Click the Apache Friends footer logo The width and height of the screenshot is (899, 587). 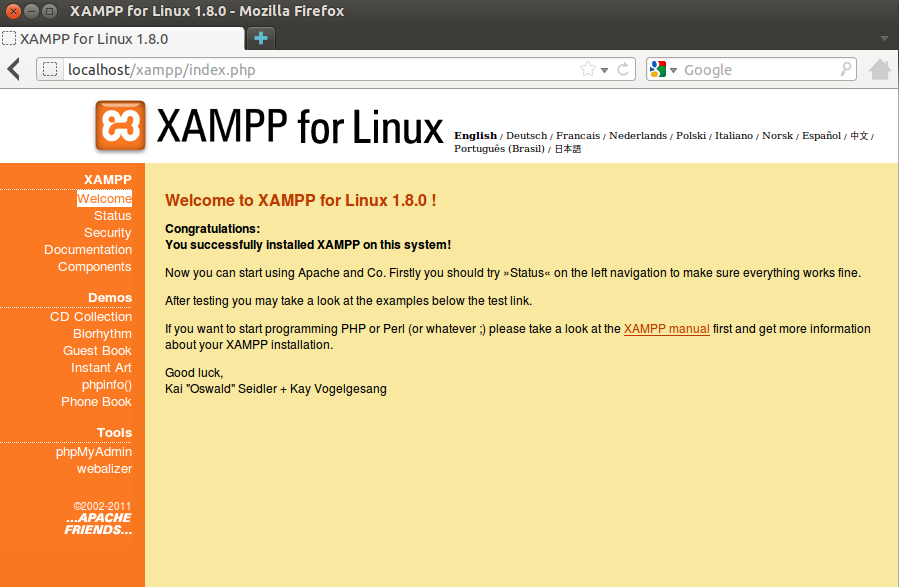click(98, 523)
